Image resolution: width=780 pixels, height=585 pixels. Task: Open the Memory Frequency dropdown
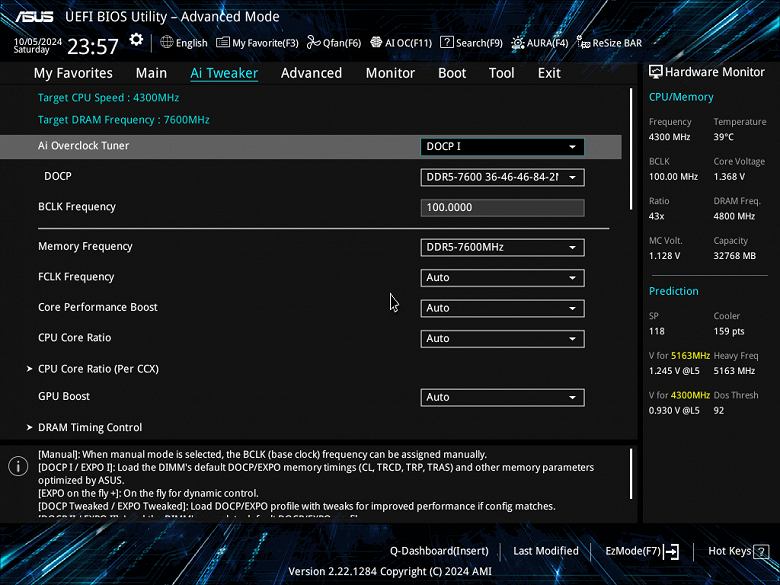[502, 247]
